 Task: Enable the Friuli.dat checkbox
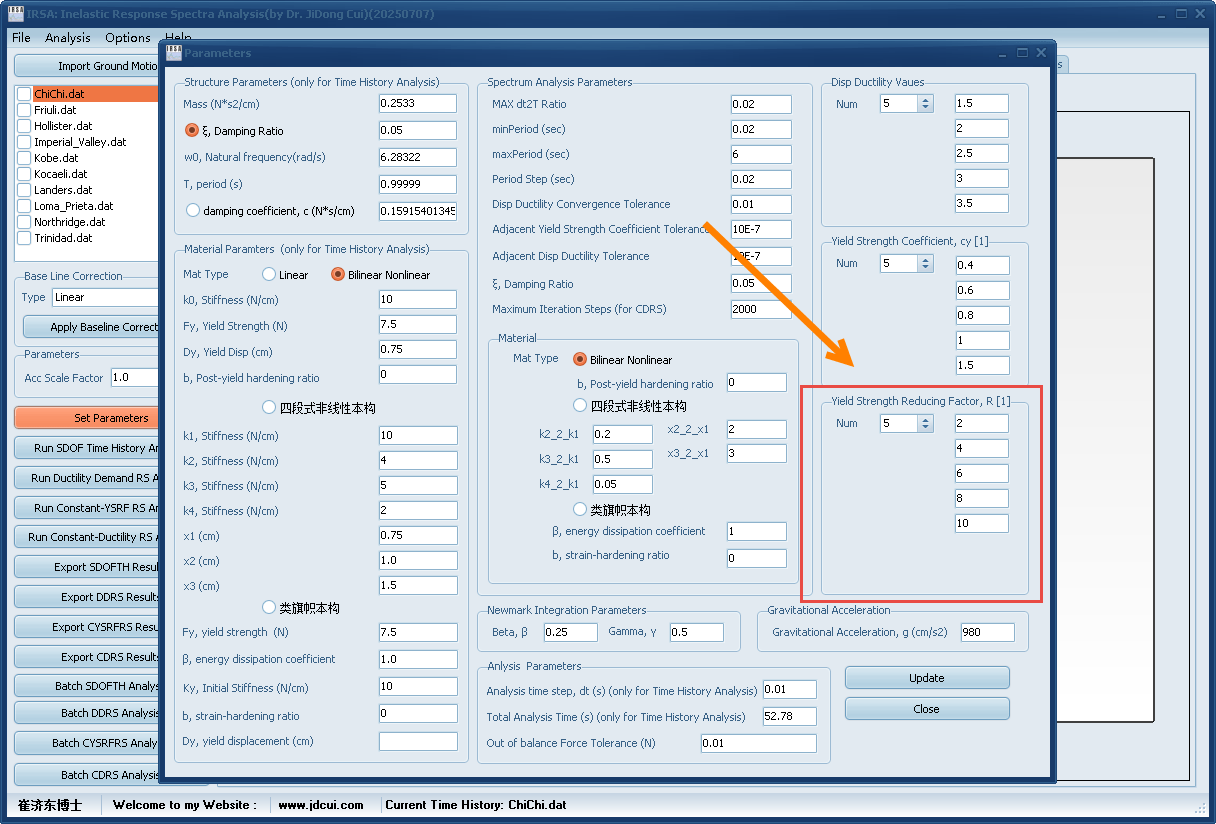[x=25, y=110]
